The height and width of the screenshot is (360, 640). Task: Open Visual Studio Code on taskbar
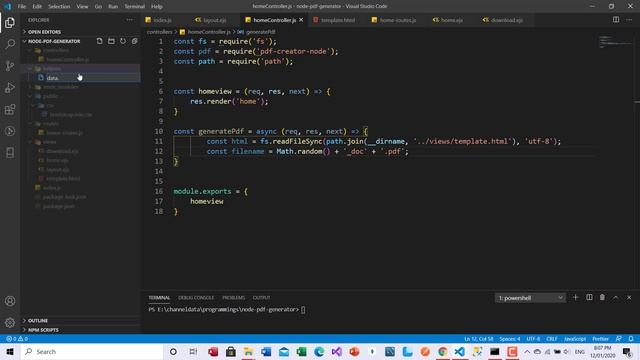459,351
